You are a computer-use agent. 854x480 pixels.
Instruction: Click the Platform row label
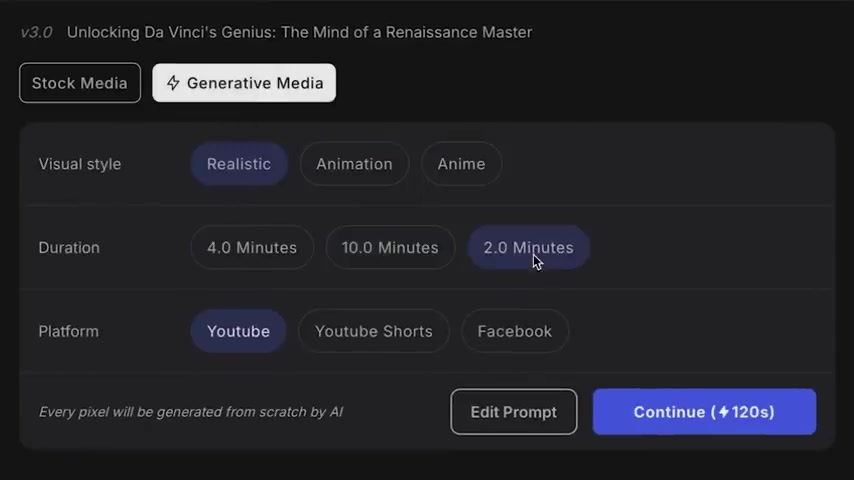click(69, 331)
